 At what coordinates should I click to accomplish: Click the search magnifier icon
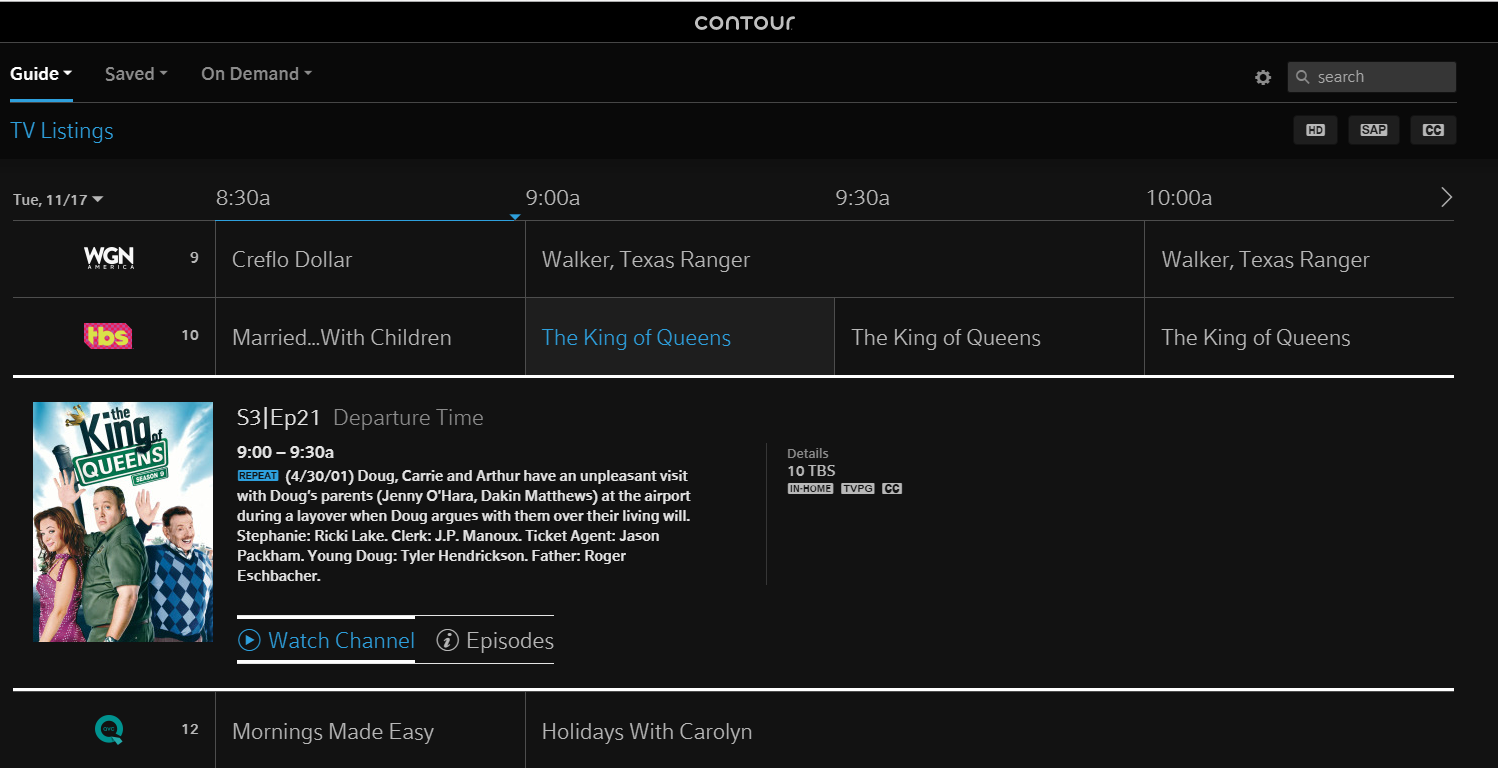1303,77
